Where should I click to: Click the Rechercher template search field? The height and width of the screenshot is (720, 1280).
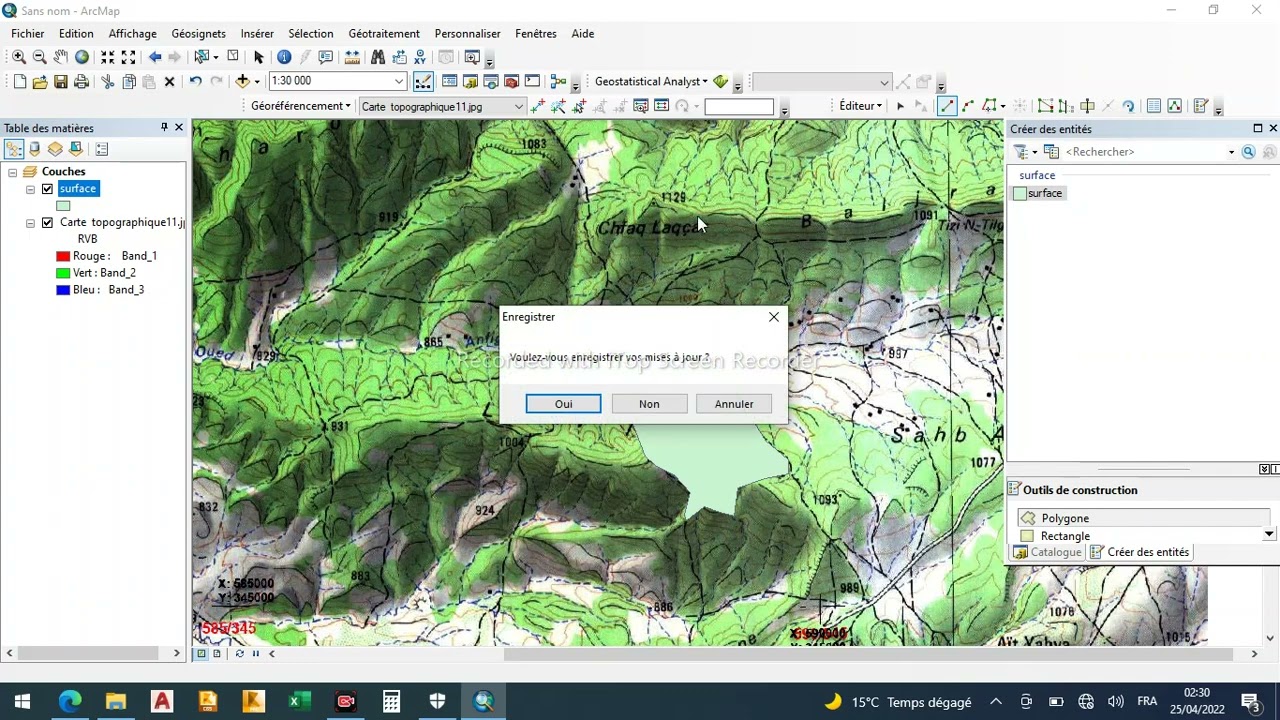1144,152
